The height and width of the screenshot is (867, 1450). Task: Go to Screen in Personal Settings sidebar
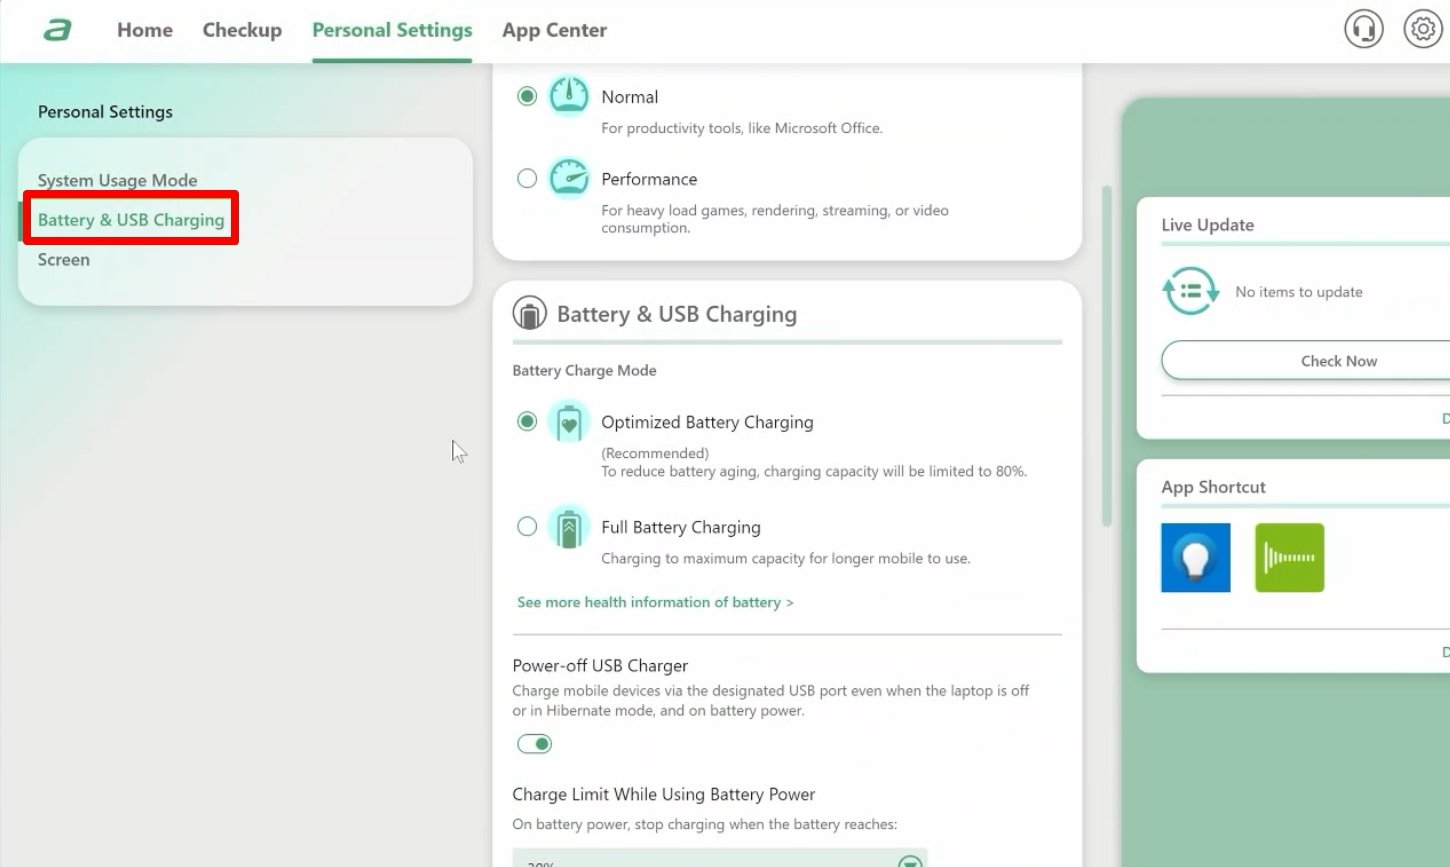64,260
